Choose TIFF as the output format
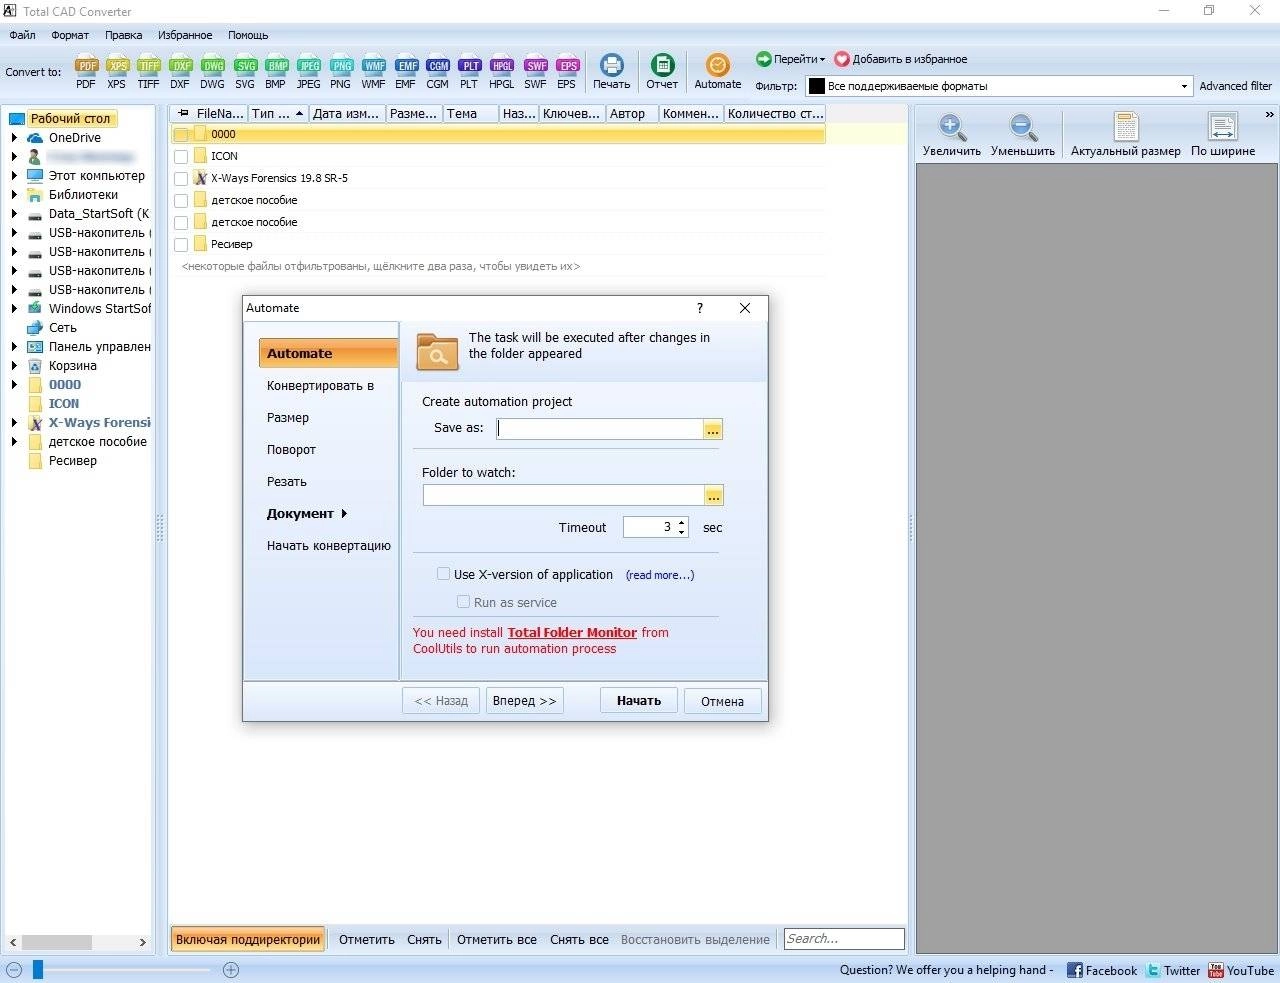This screenshot has width=1280, height=983. tap(148, 71)
